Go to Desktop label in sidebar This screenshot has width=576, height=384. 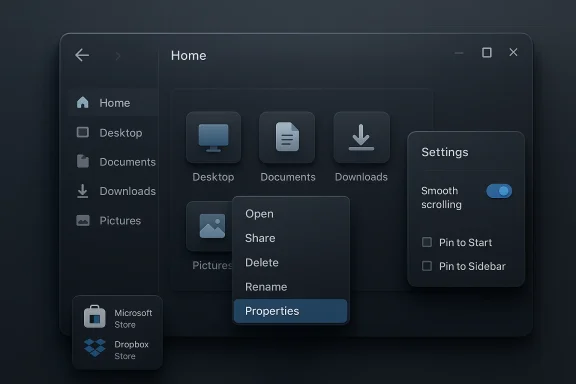pyautogui.click(x=121, y=133)
